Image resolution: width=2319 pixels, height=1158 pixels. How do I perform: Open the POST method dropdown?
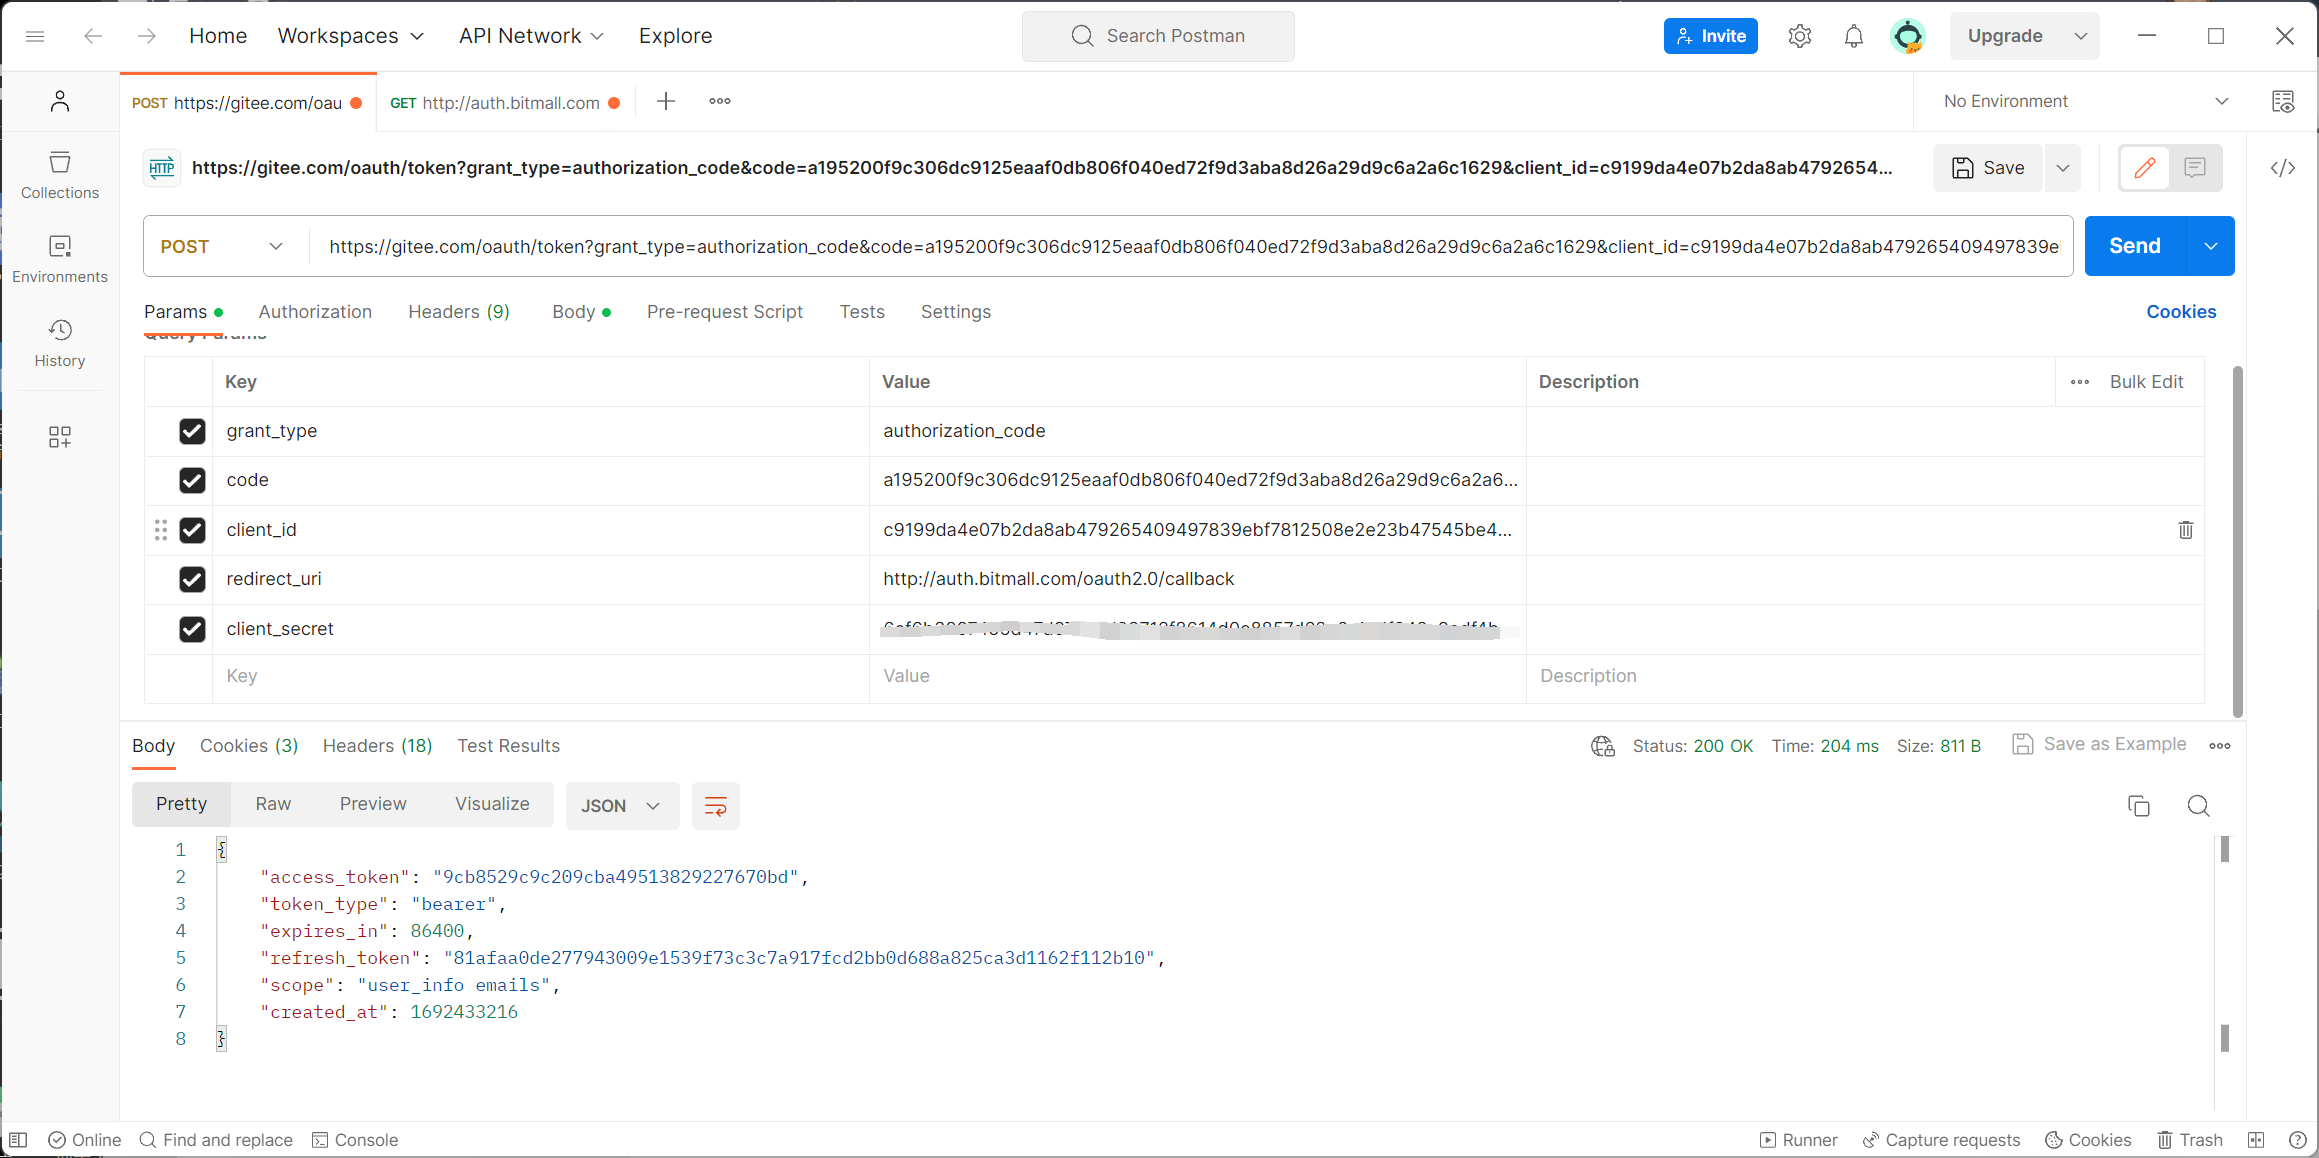pos(222,246)
